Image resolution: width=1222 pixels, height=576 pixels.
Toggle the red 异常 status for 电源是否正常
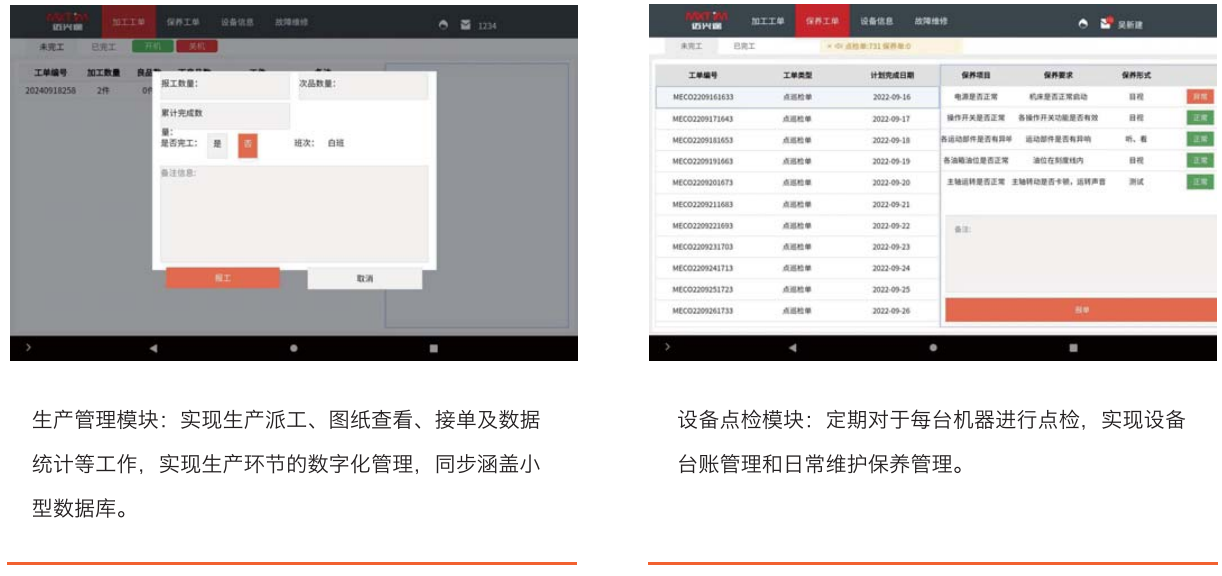tap(1198, 97)
